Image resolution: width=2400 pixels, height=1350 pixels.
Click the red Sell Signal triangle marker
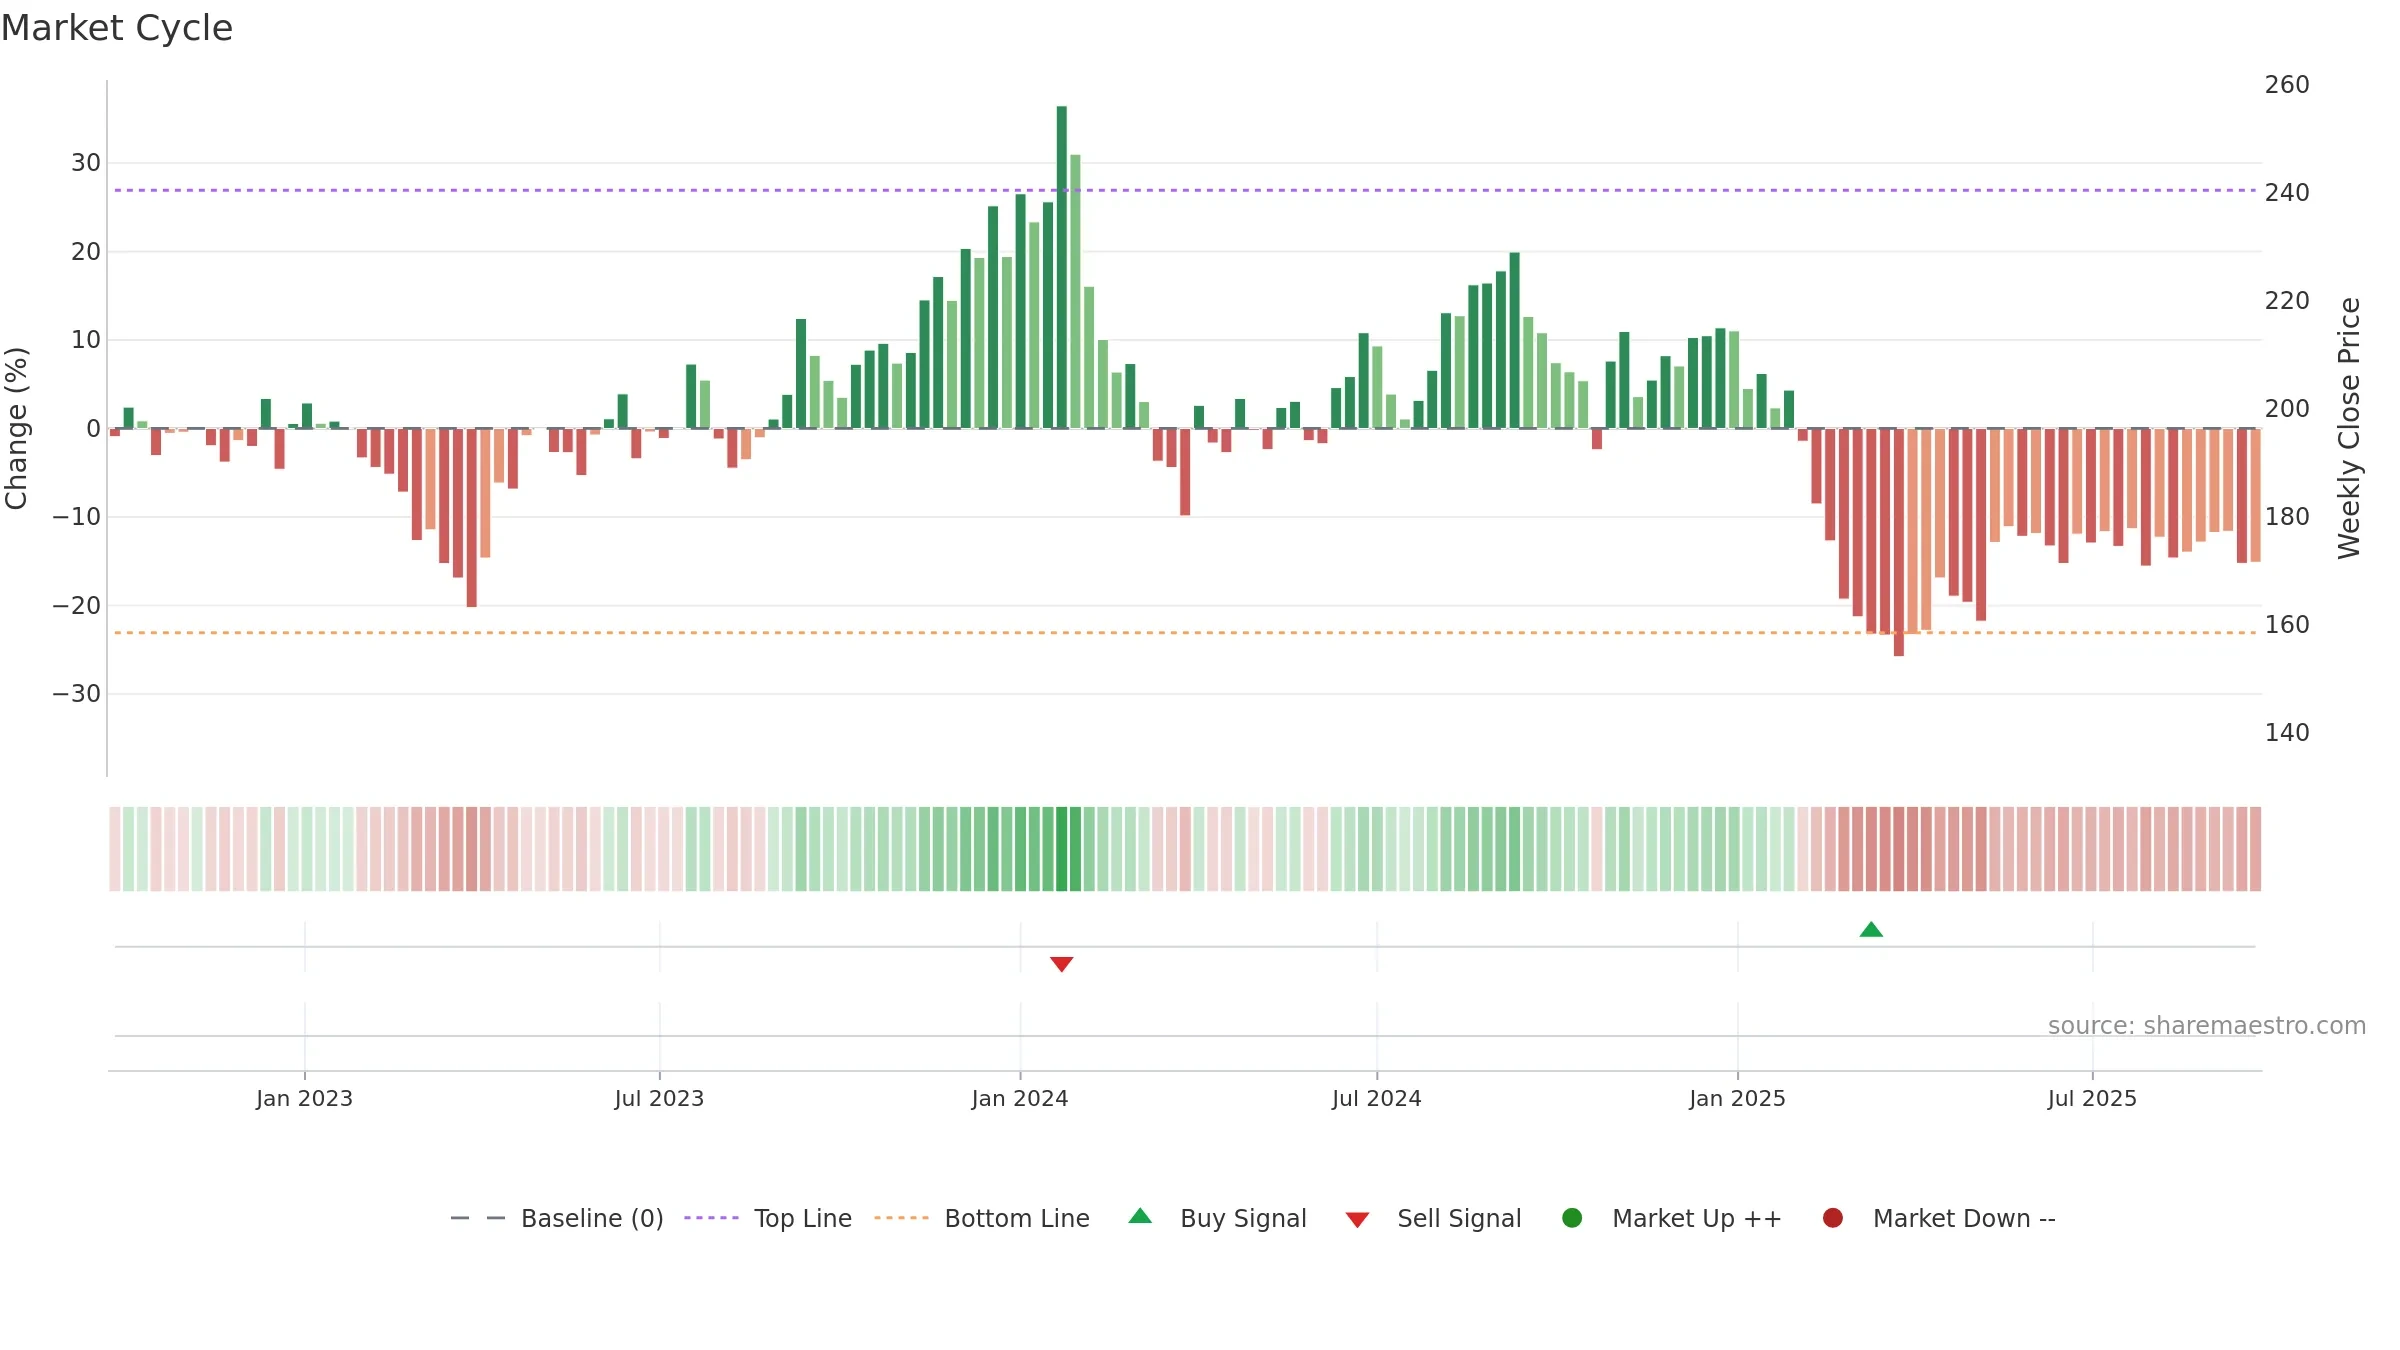coord(1062,964)
